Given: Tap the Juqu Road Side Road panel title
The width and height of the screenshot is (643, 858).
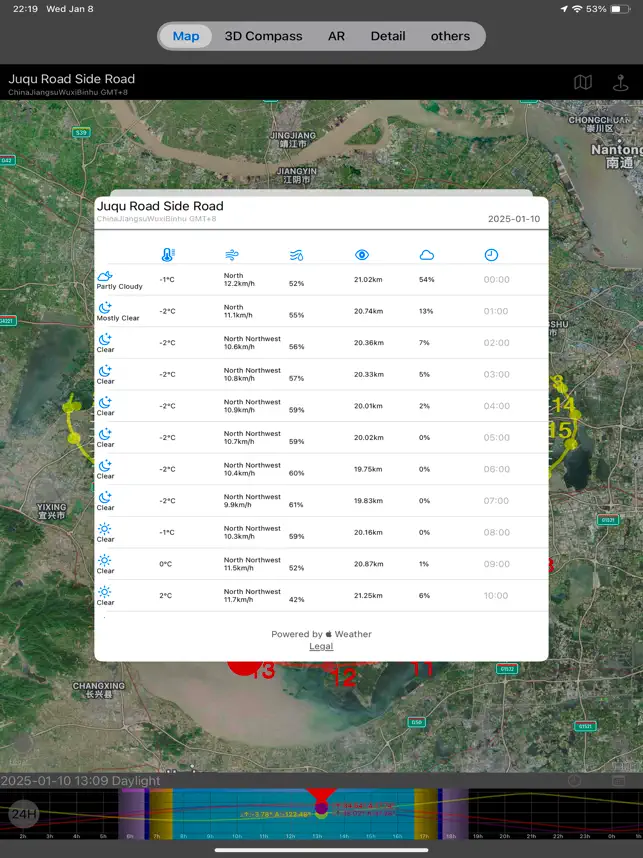Looking at the screenshot, I should point(160,206).
